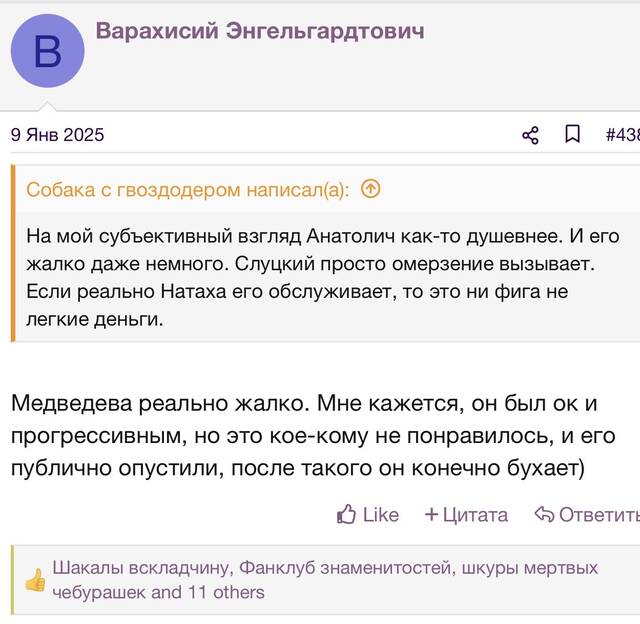Add post to multi-quote with Цитата
This screenshot has width=640, height=624.
pyautogui.click(x=467, y=514)
